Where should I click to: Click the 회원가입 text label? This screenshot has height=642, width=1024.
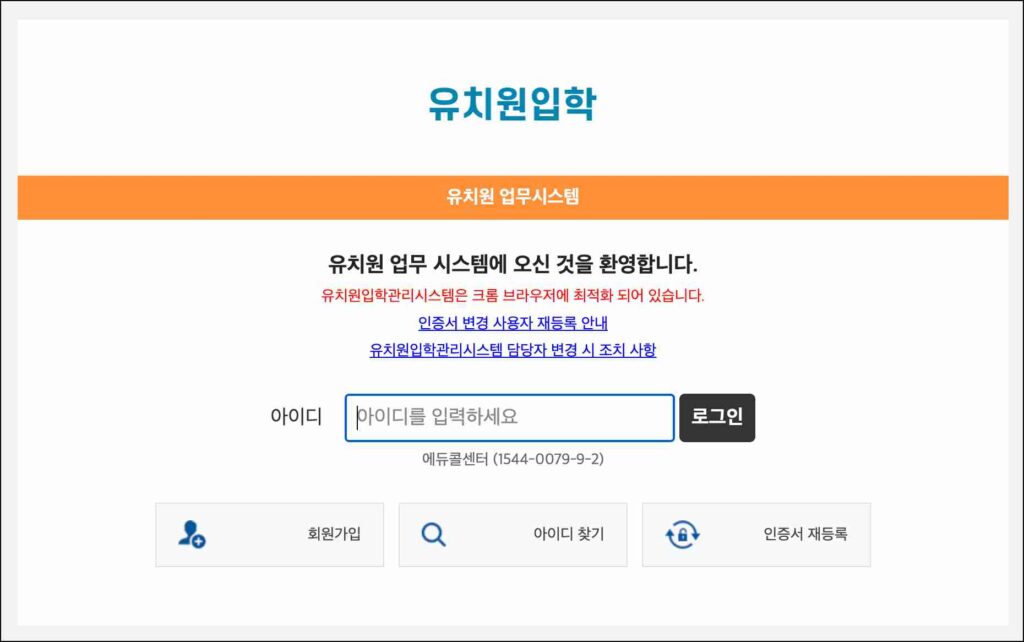(334, 535)
